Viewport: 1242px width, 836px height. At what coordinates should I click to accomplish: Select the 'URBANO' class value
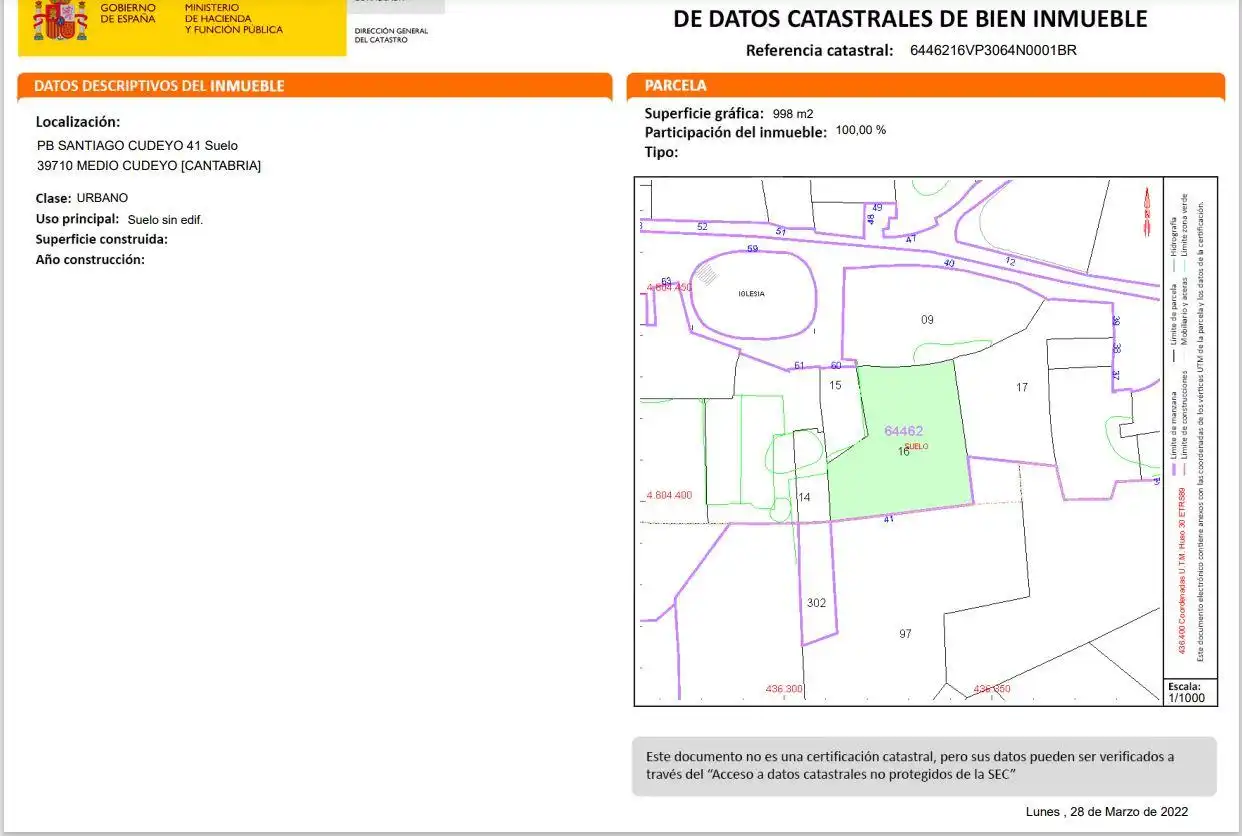point(102,198)
